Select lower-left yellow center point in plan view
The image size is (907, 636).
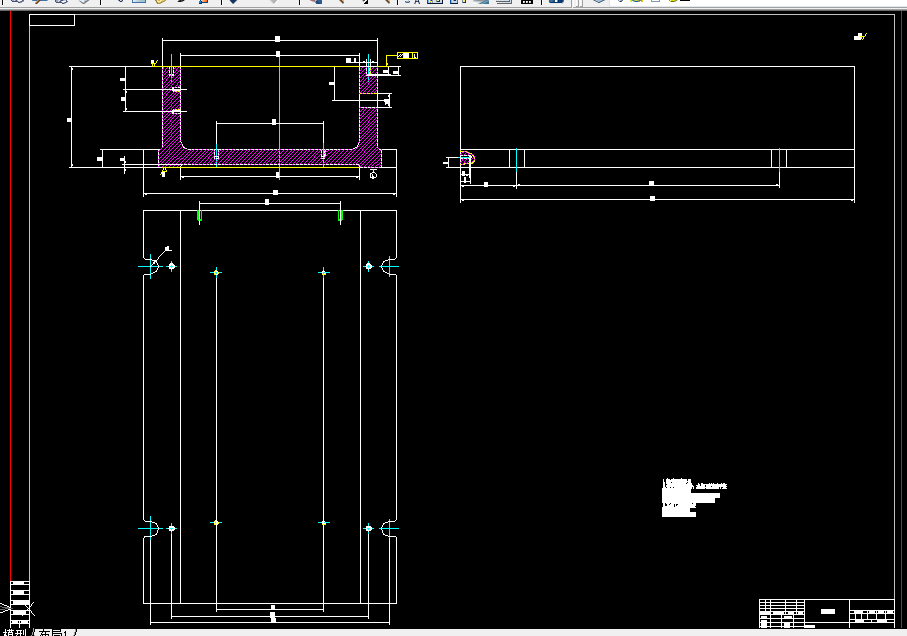(x=216, y=523)
